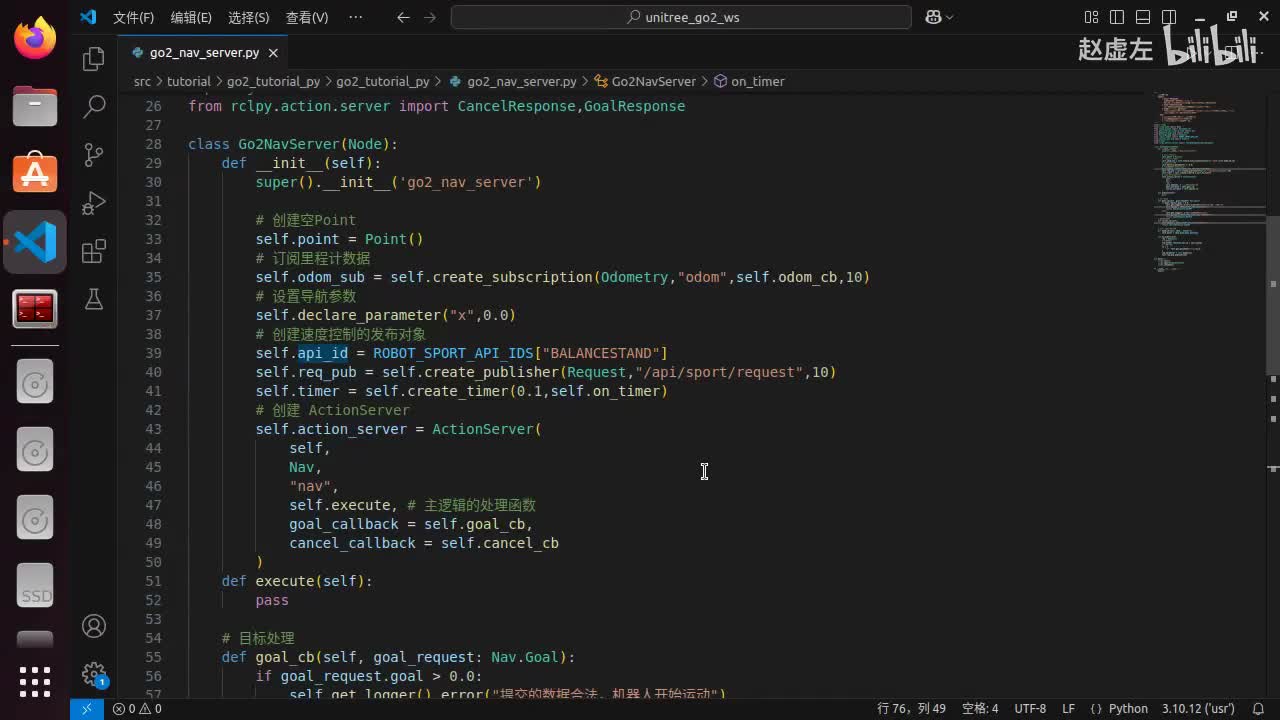
Task: Select the 3.10.12 ('usr') Python interpreter
Action: pos(1198,708)
